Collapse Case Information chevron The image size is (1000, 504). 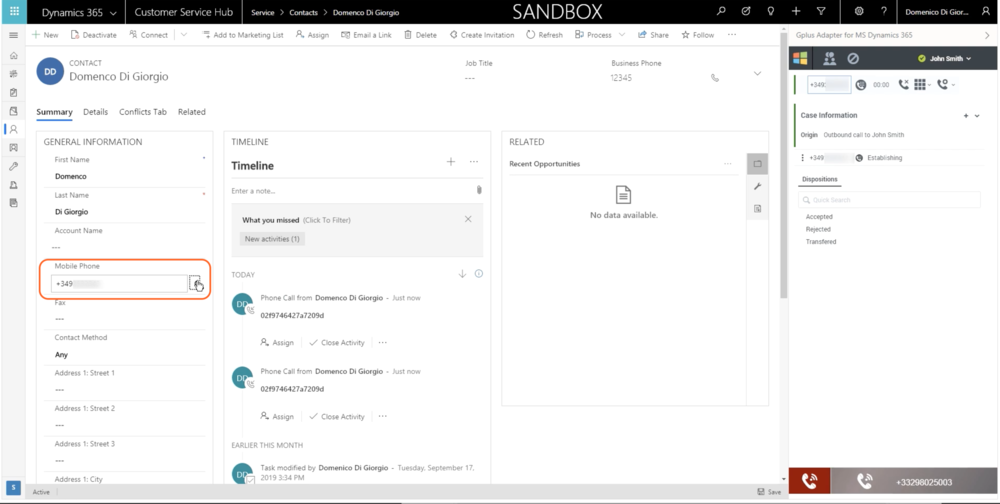click(978, 116)
